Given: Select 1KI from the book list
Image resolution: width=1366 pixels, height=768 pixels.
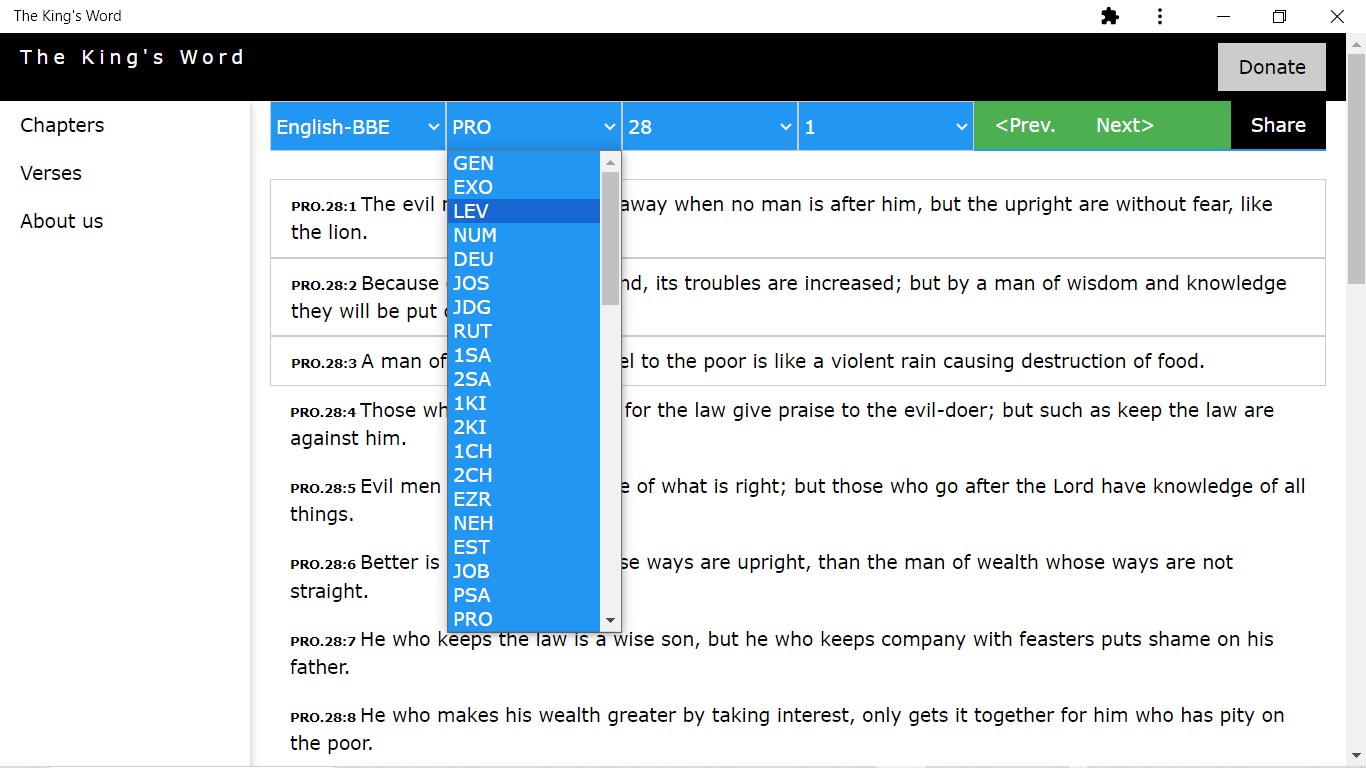Looking at the screenshot, I should click(x=524, y=403).
